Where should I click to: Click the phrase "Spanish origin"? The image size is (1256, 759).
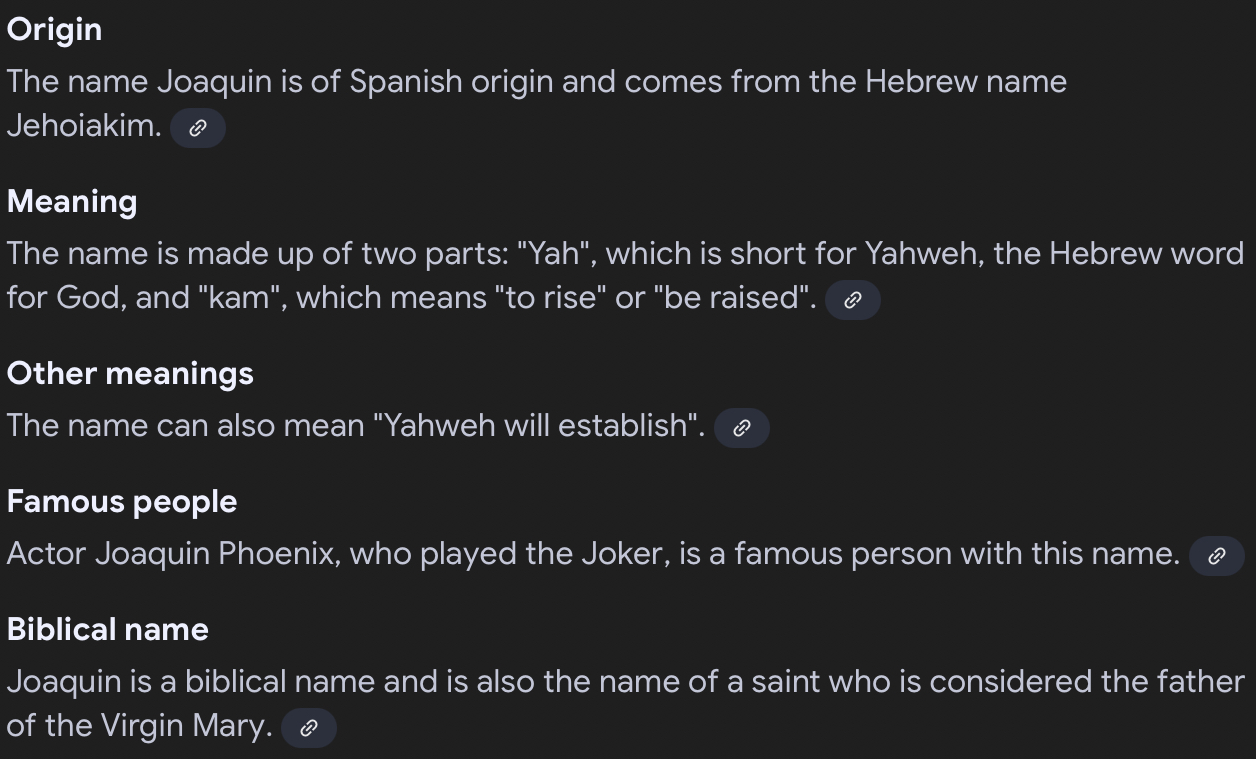click(x=450, y=82)
